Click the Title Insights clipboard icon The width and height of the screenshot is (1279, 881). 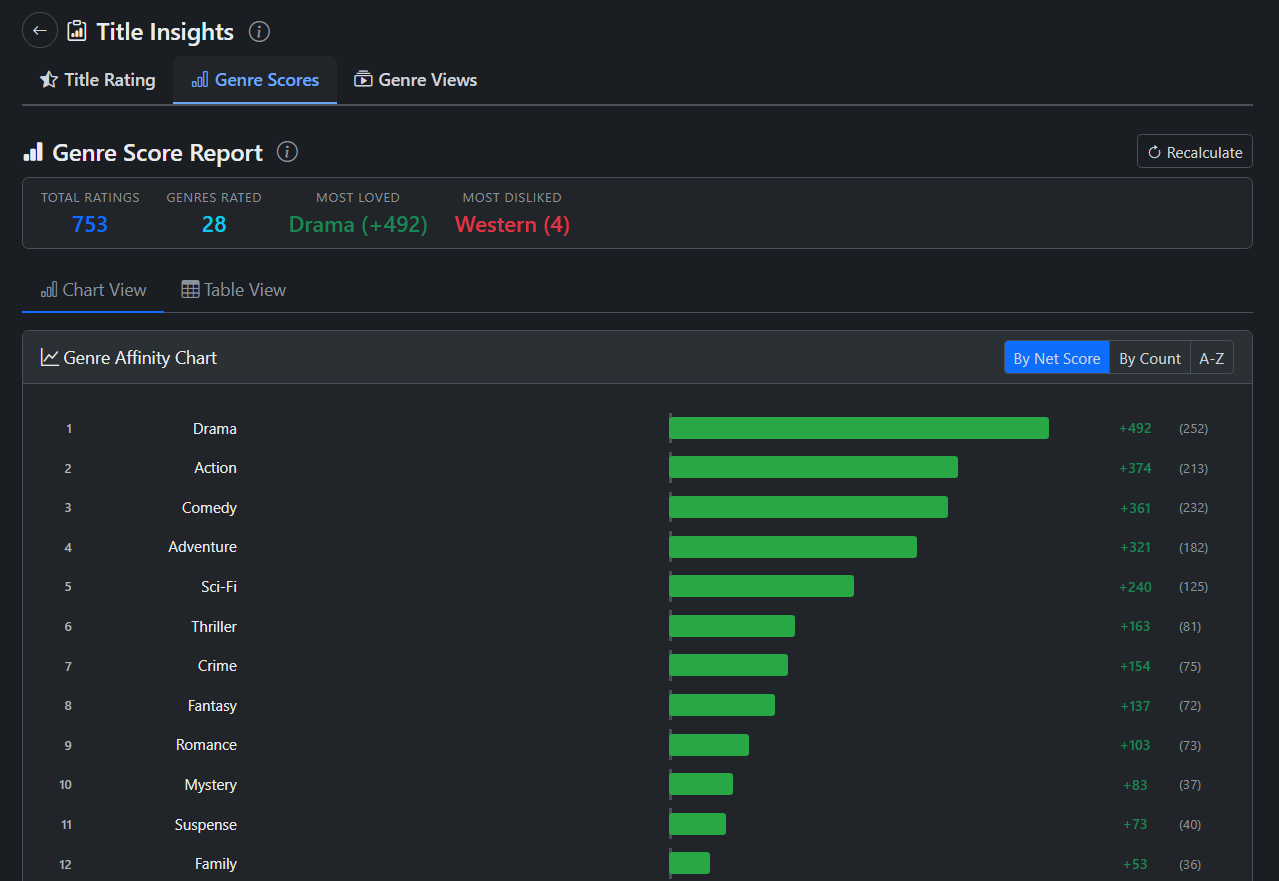[77, 32]
